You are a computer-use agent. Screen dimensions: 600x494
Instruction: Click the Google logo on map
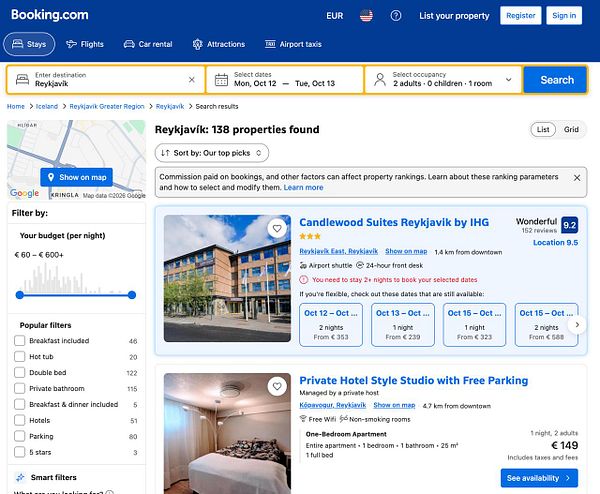24,193
